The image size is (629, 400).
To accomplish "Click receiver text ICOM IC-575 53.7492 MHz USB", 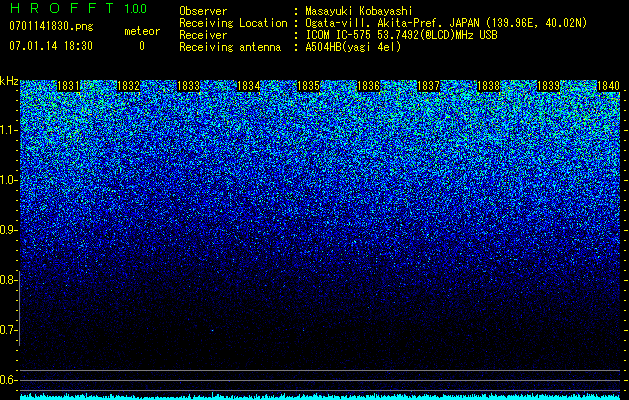I will click(401, 35).
